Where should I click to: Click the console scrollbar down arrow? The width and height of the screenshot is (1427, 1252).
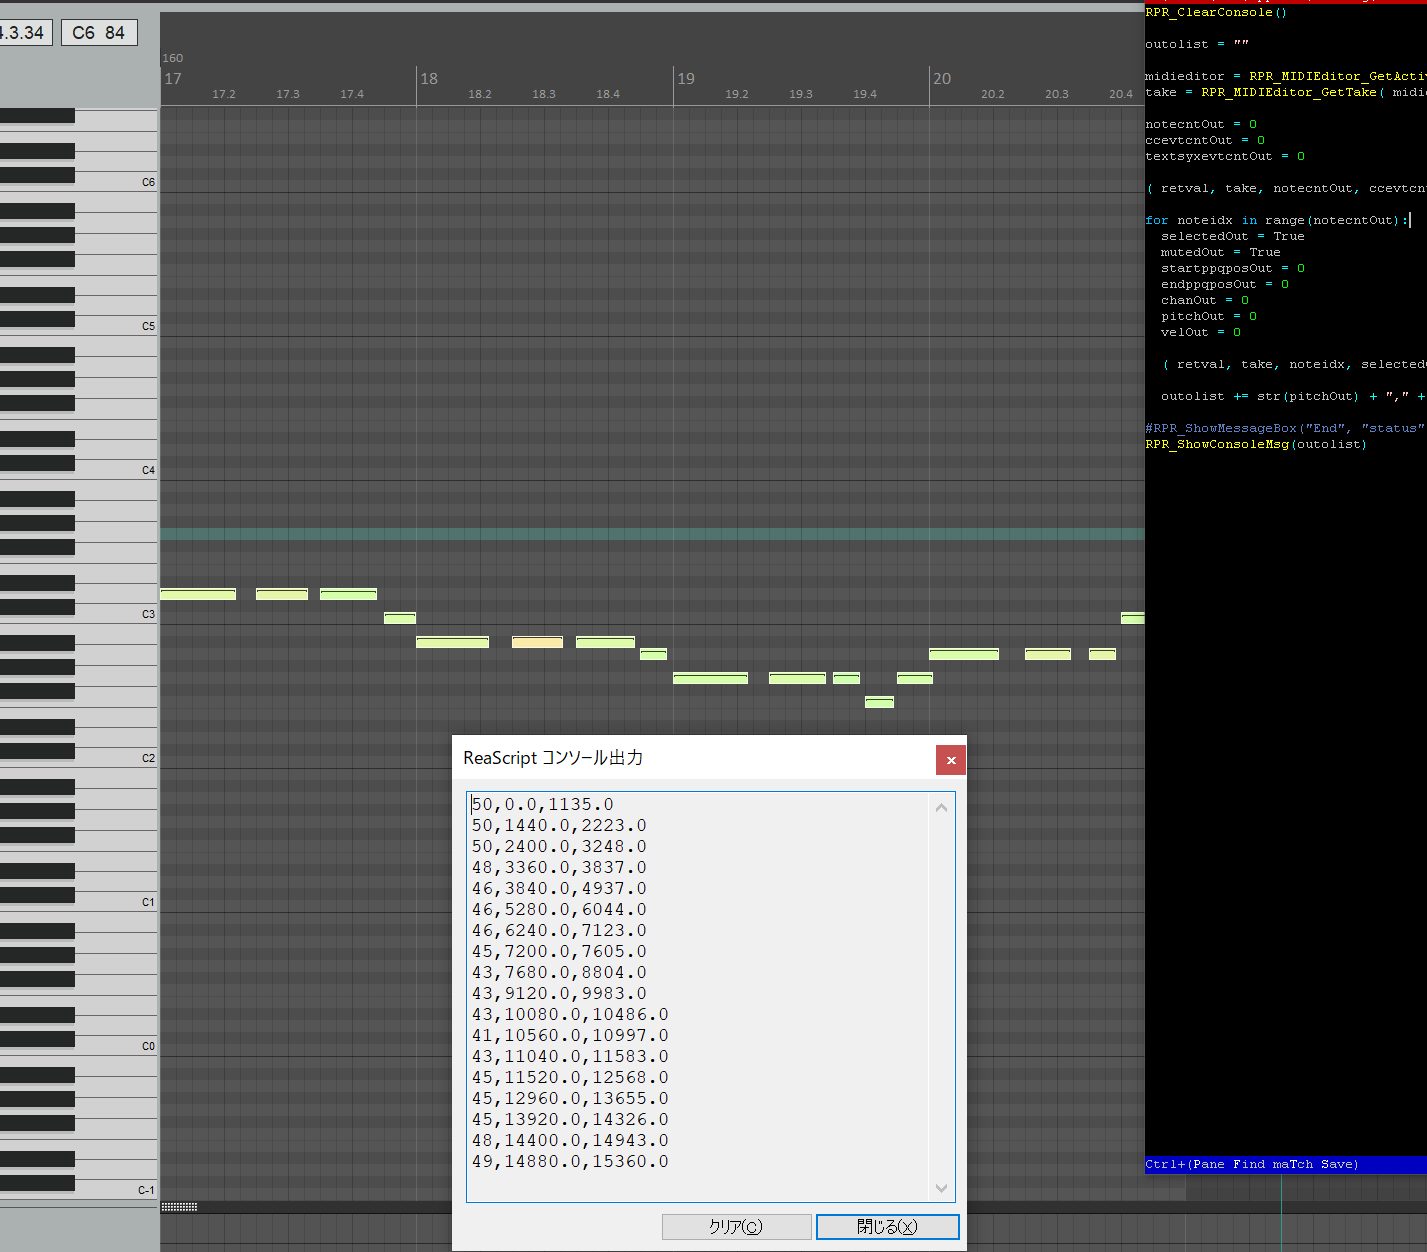(x=941, y=1188)
